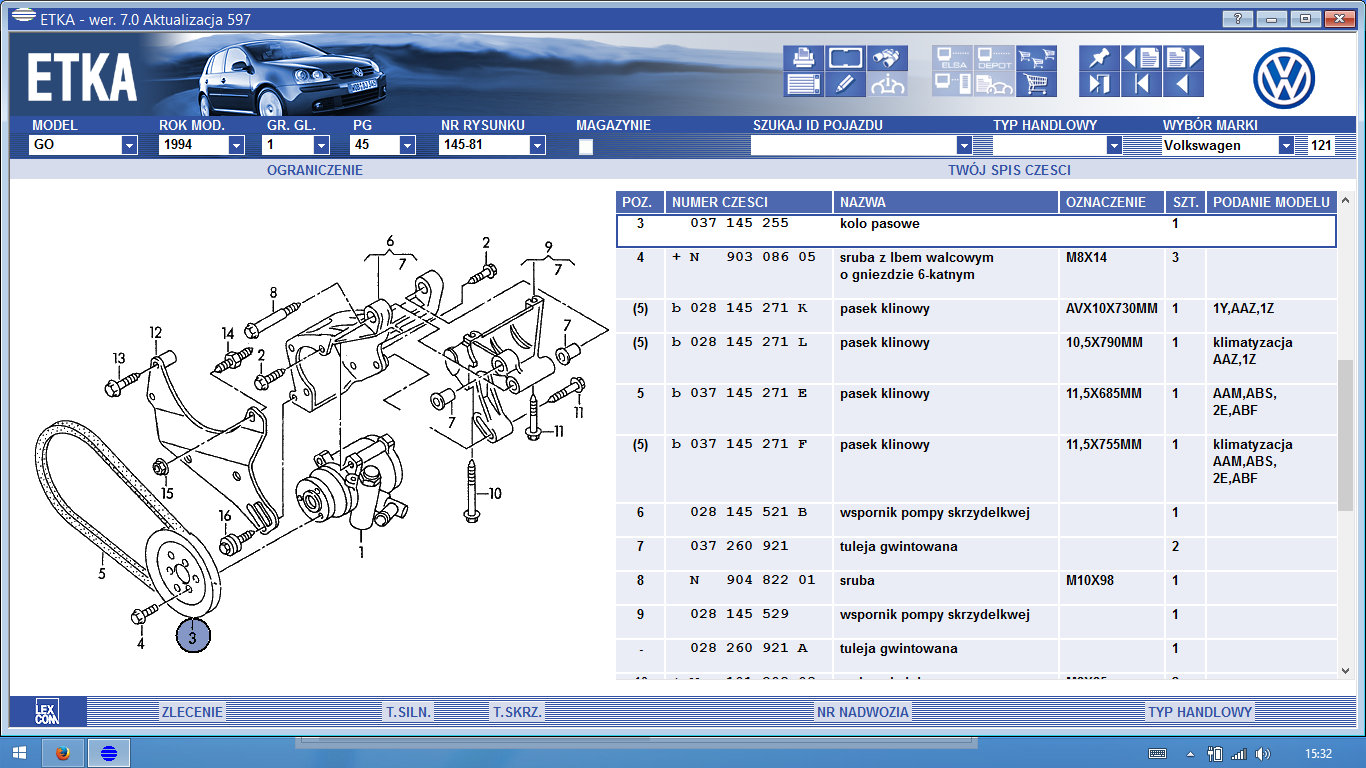Viewport: 1366px width, 768px height.
Task: Expand the SZUKAJ ID POJAZDU dropdown
Action: click(964, 145)
